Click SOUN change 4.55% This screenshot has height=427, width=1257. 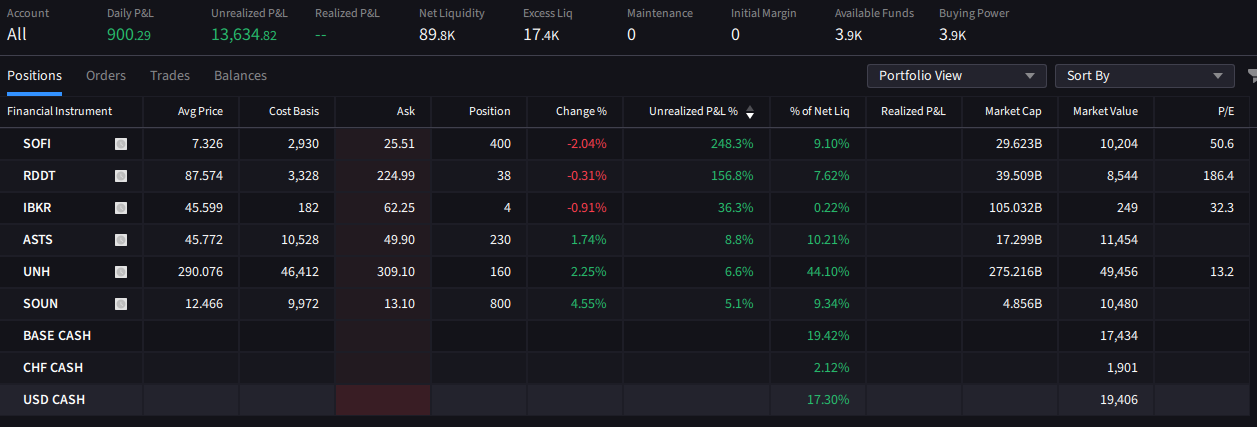589,304
